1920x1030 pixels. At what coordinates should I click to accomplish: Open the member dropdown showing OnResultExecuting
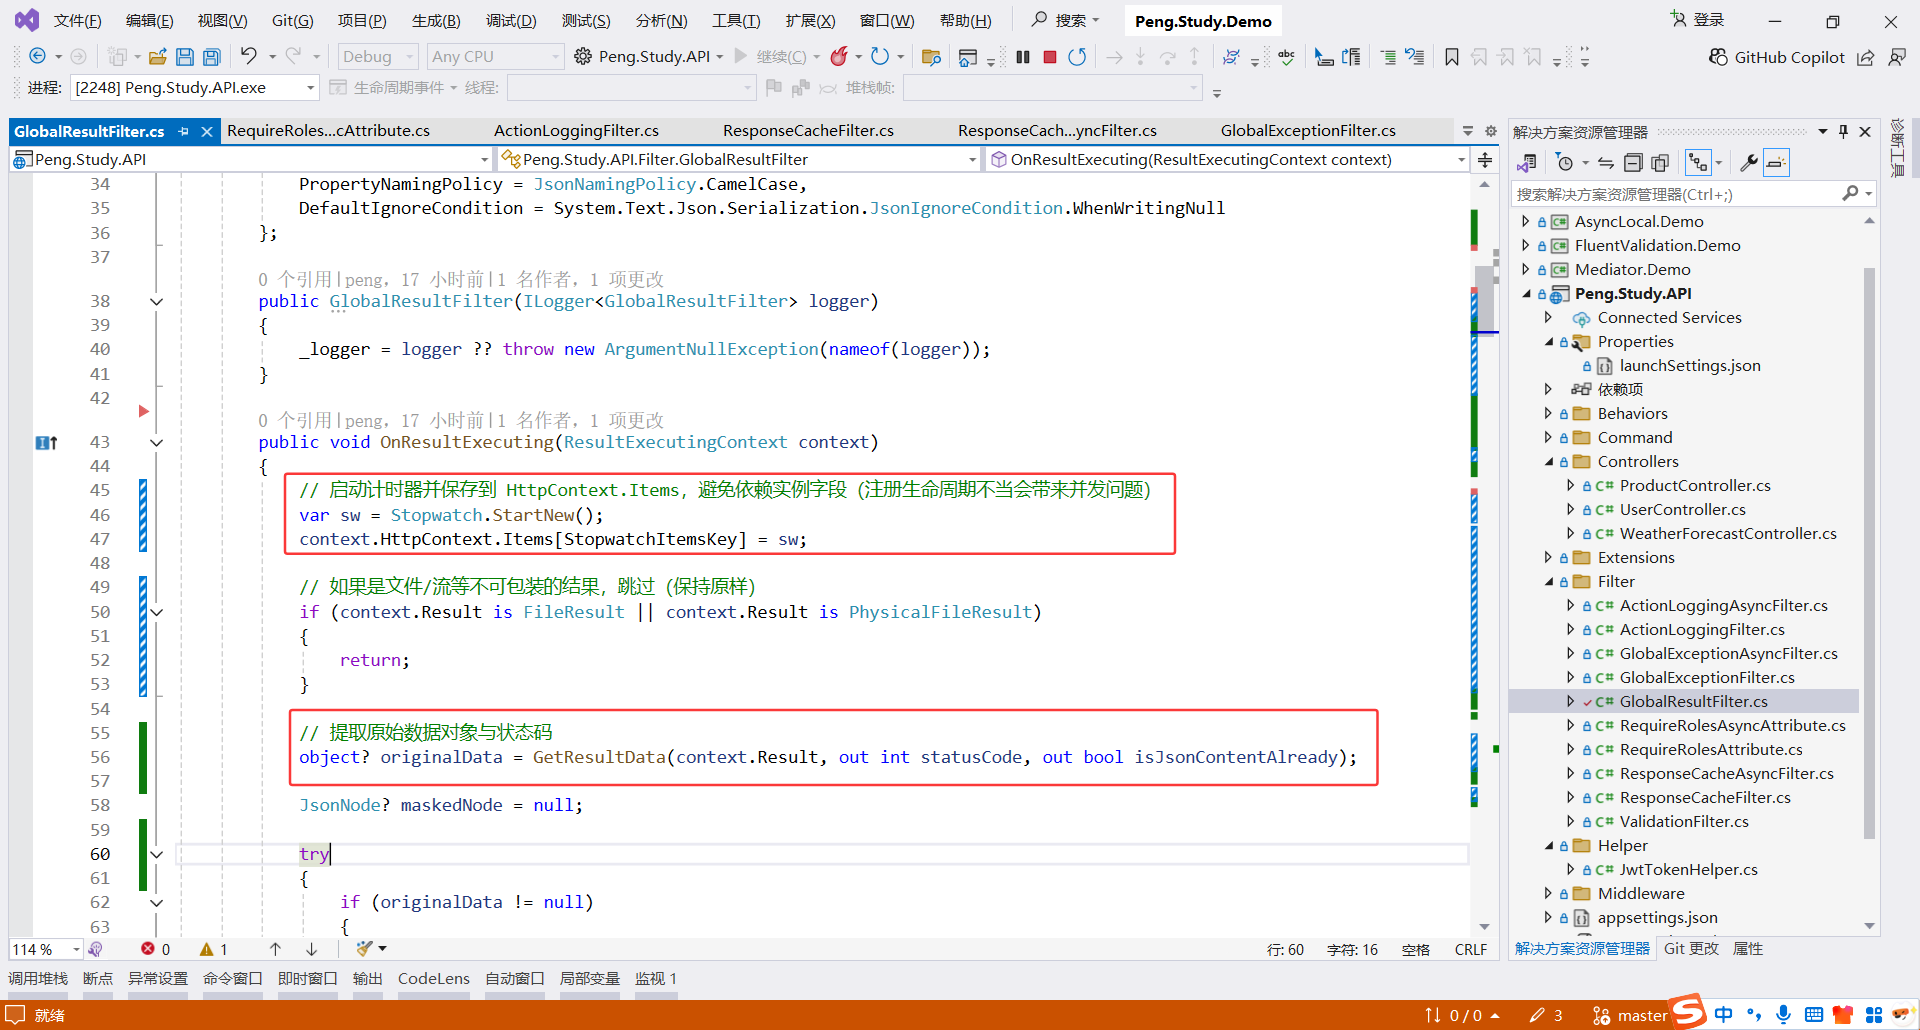coord(1227,159)
